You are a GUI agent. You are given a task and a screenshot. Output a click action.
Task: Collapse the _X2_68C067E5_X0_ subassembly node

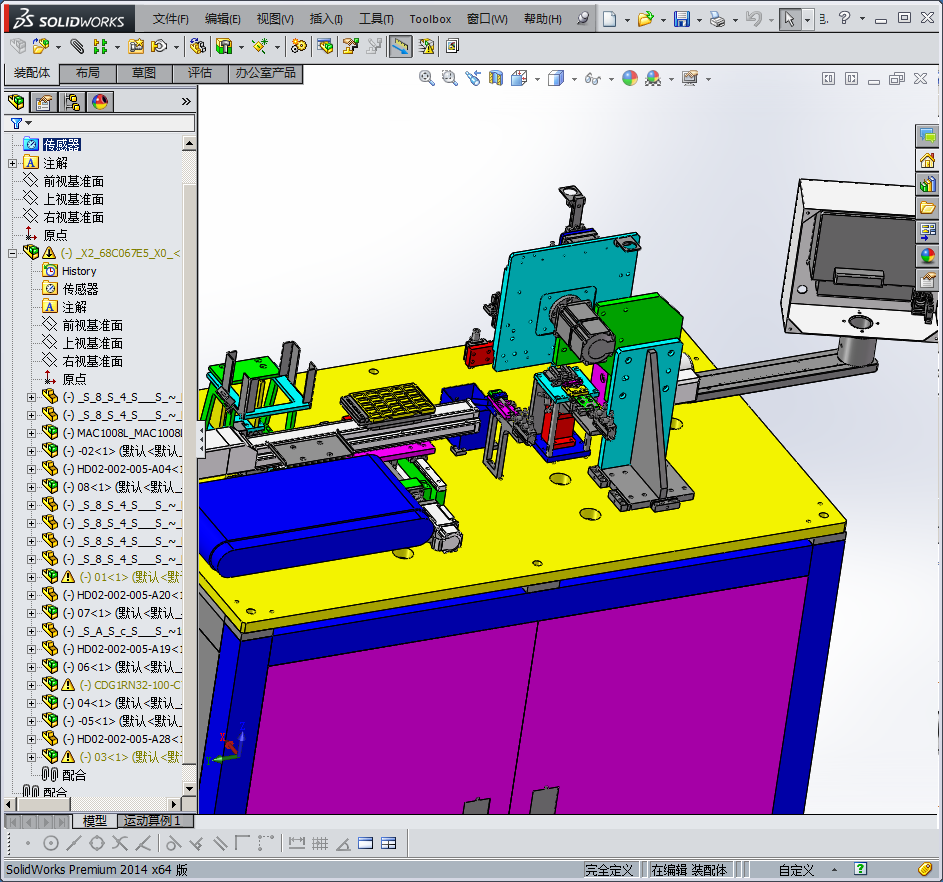(12, 253)
